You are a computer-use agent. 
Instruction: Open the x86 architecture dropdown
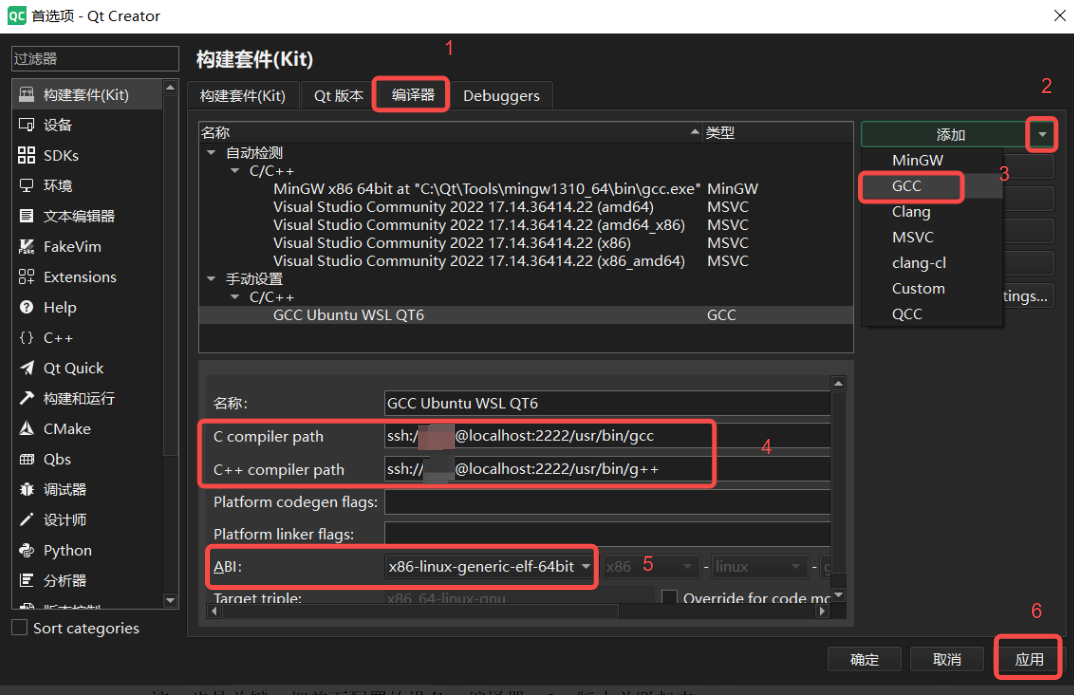(650, 566)
